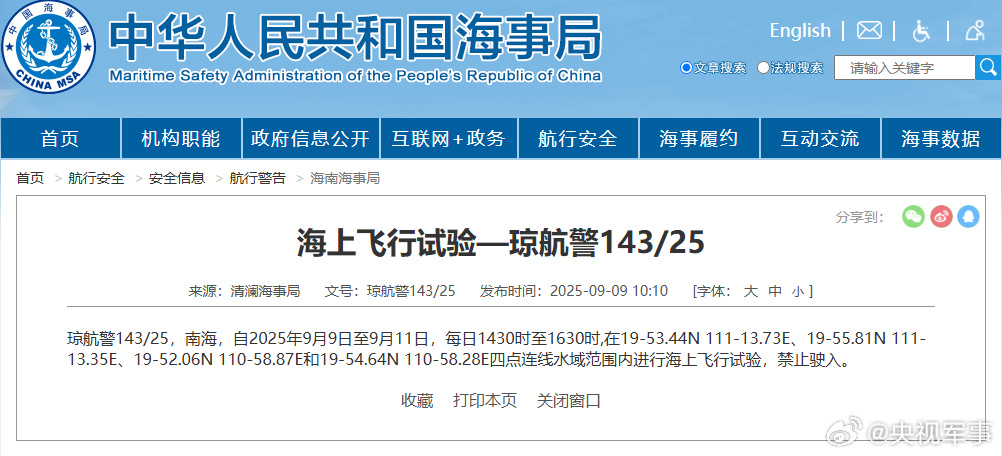Click the wheelchair accessibility icon

[921, 31]
